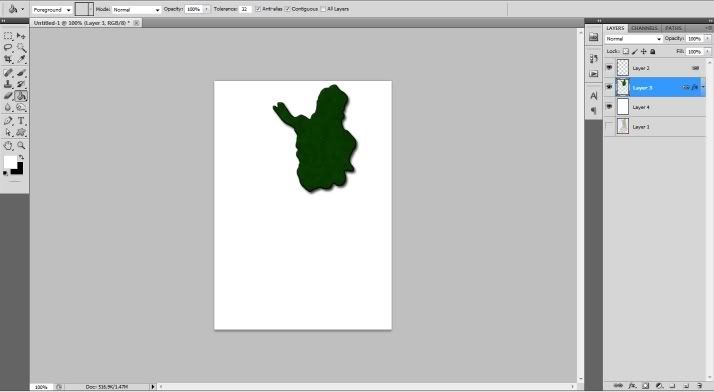Viewport: 714px width, 392px height.
Task: Select the Brush tool
Action: click(x=21, y=72)
